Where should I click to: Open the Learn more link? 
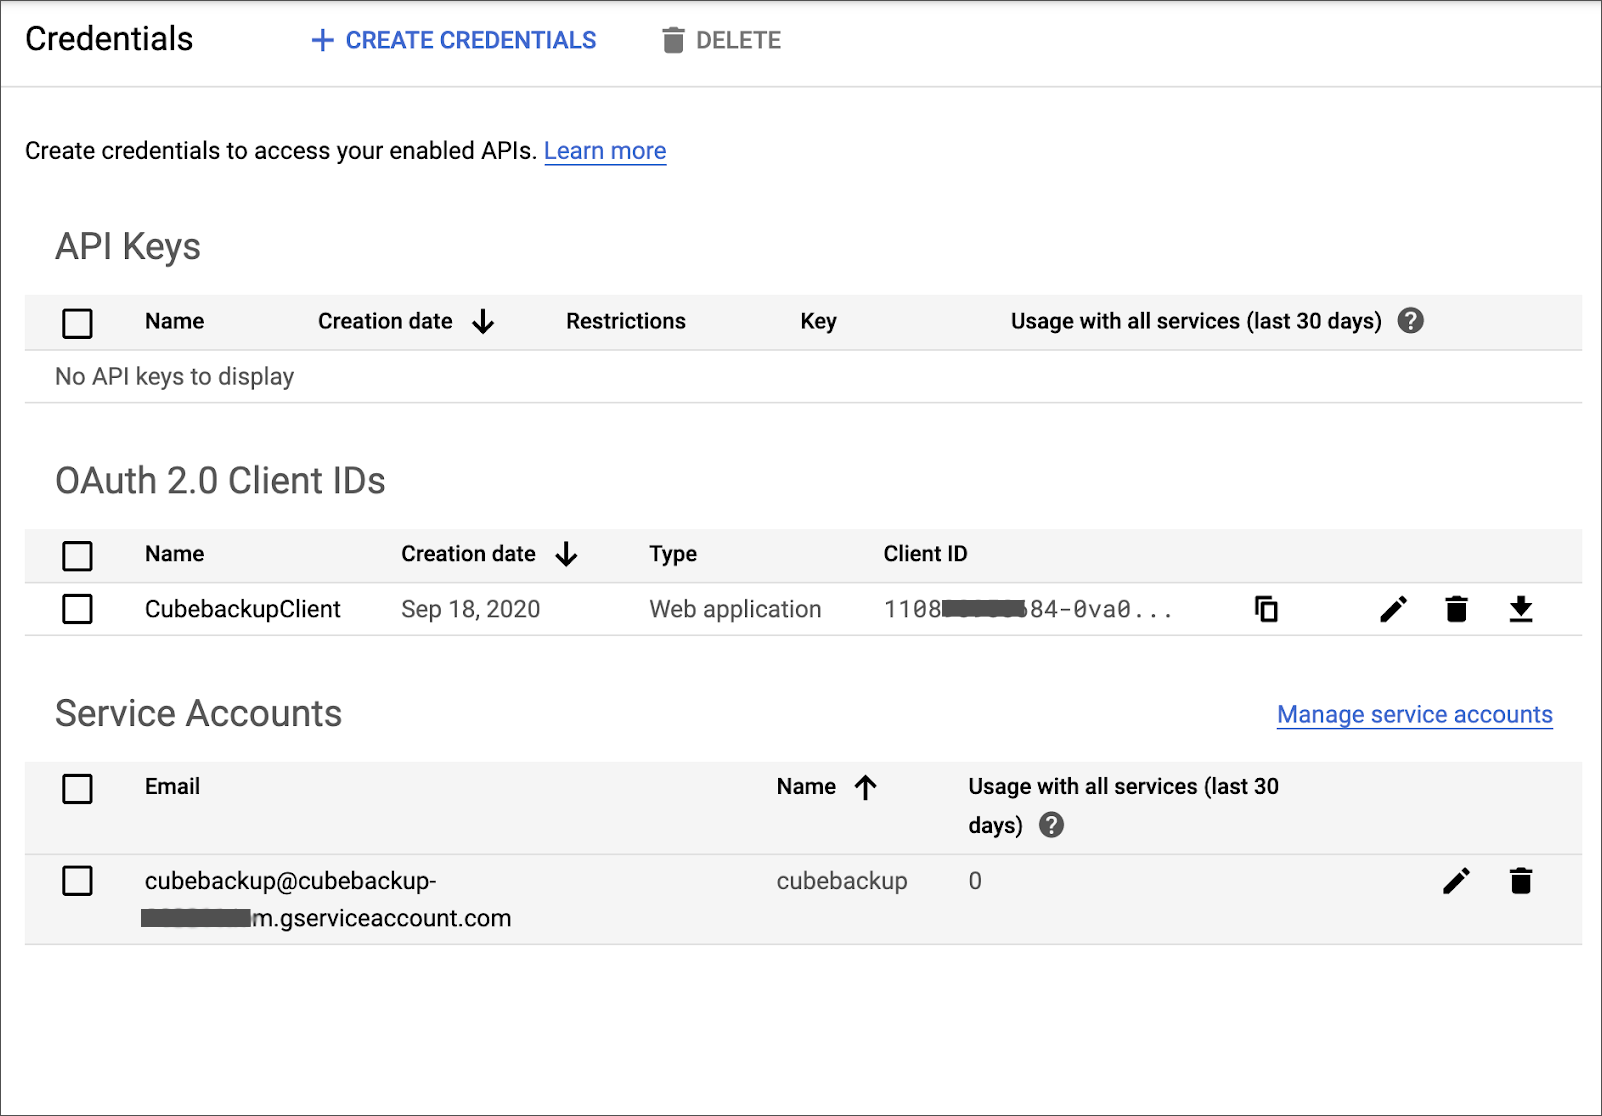604,150
